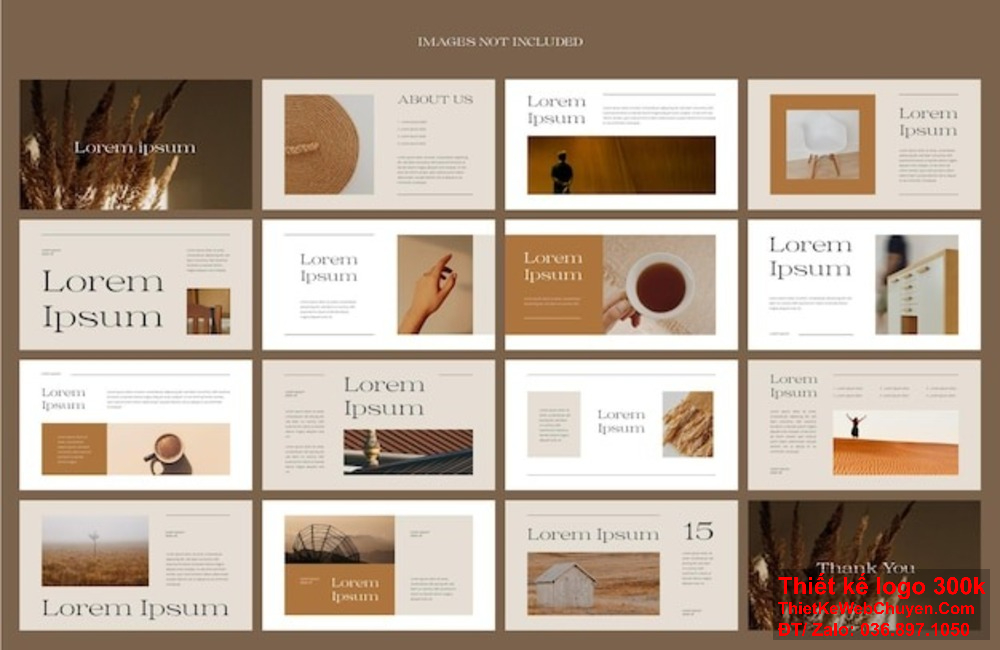Select the white drawer cabinet photo
Viewport: 1000px width, 650px height.
pyautogui.click(x=916, y=285)
